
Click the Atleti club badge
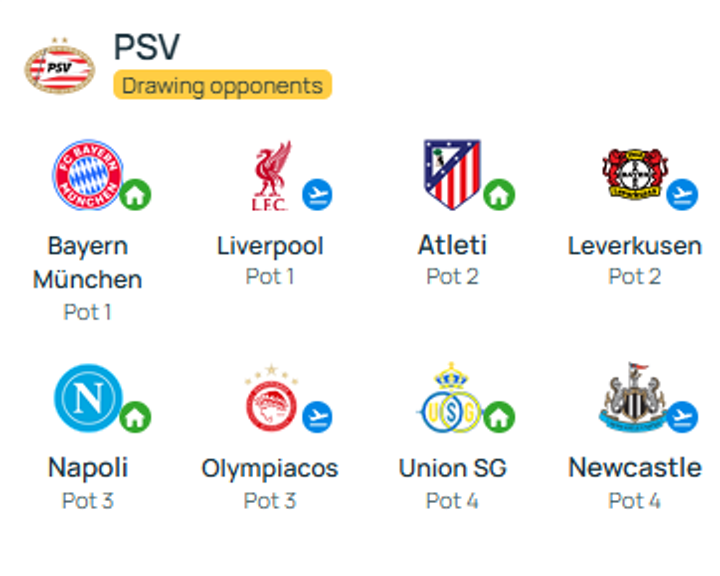pyautogui.click(x=452, y=174)
